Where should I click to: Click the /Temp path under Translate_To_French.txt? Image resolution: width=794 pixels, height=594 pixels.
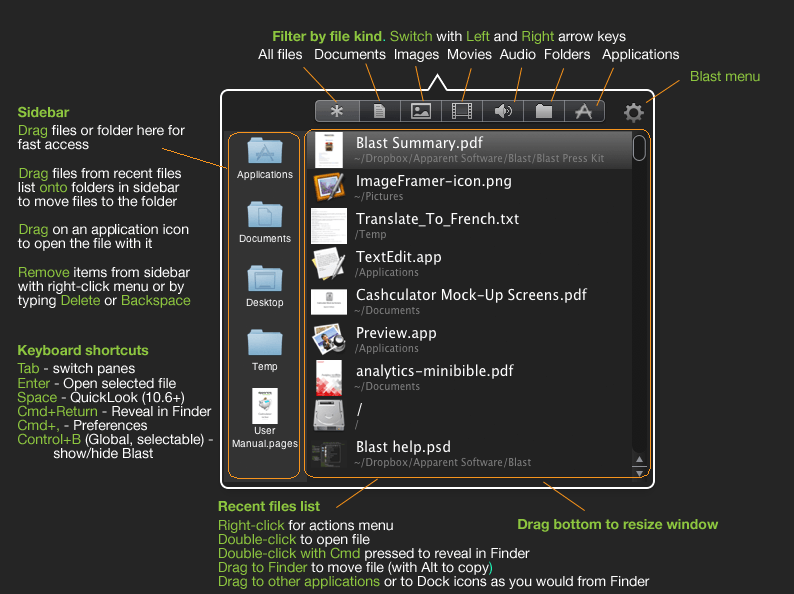[371, 234]
